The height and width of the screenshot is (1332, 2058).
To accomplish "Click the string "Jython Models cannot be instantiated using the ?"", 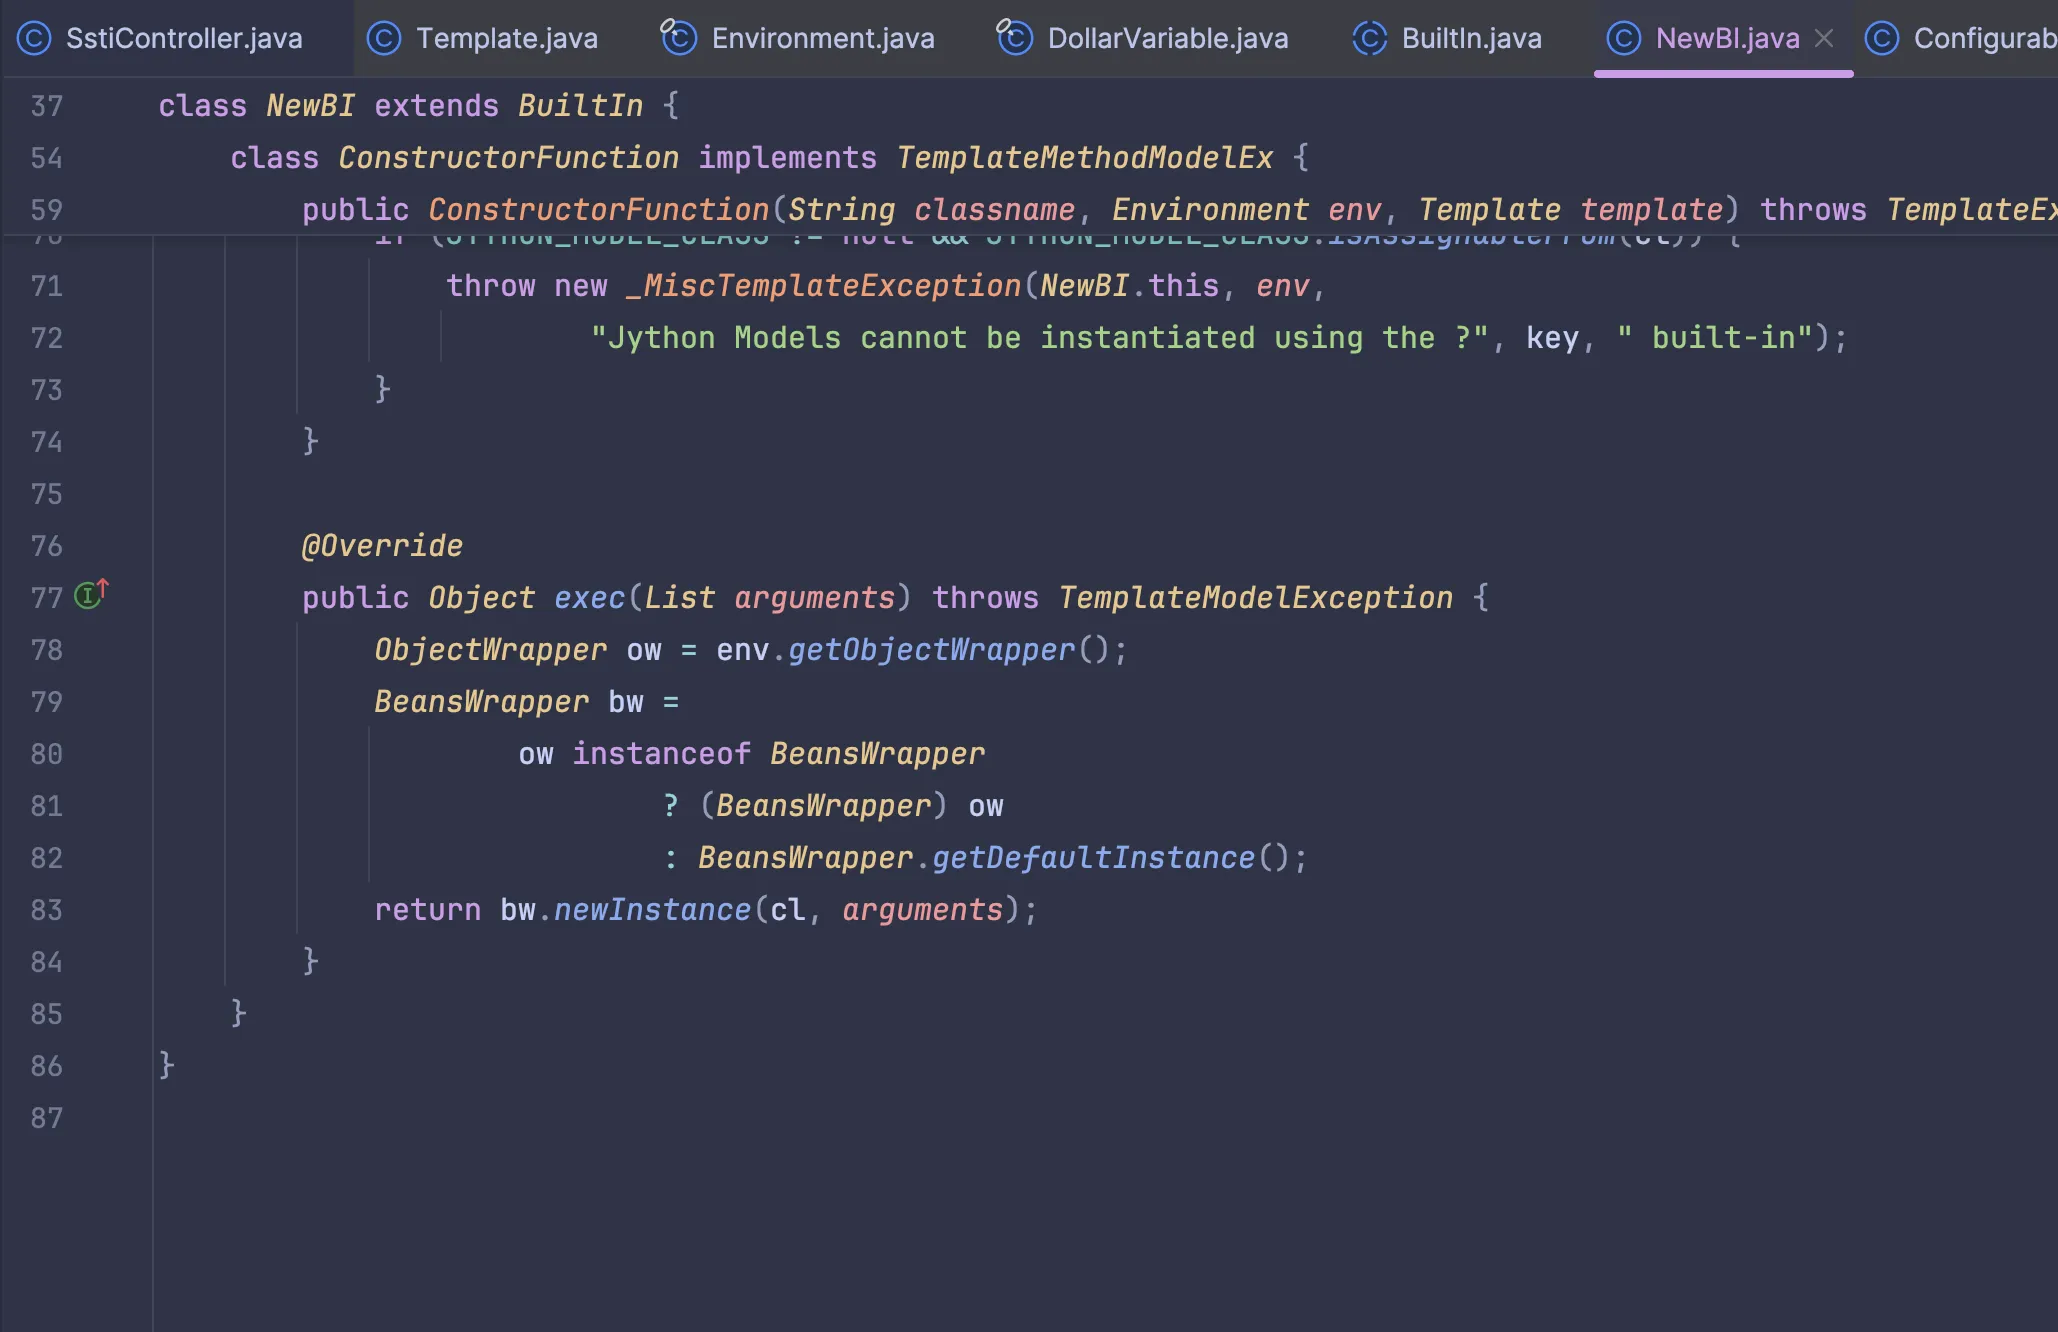I will 1040,338.
